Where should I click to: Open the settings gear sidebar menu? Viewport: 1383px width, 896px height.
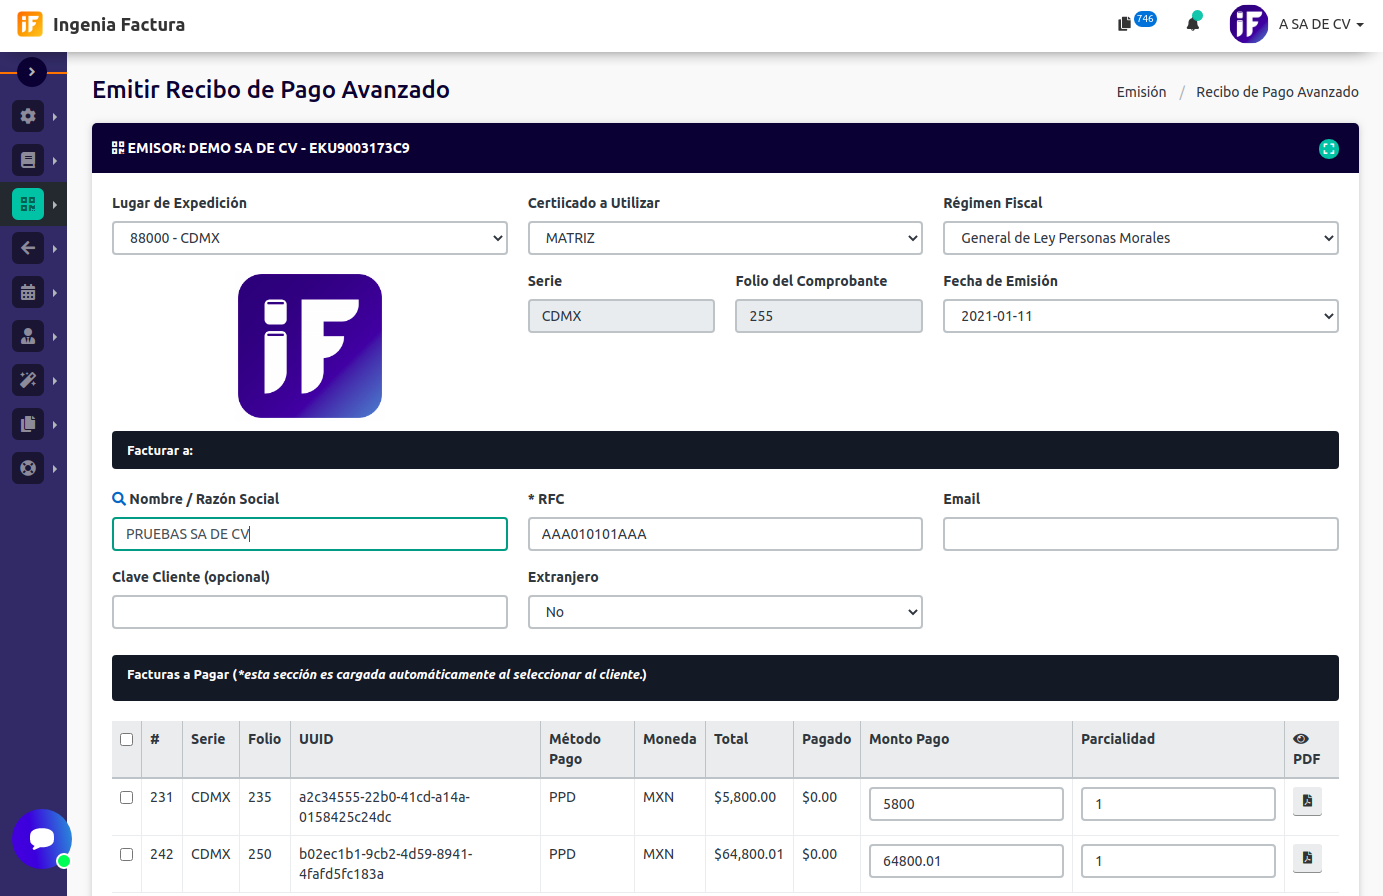[28, 116]
